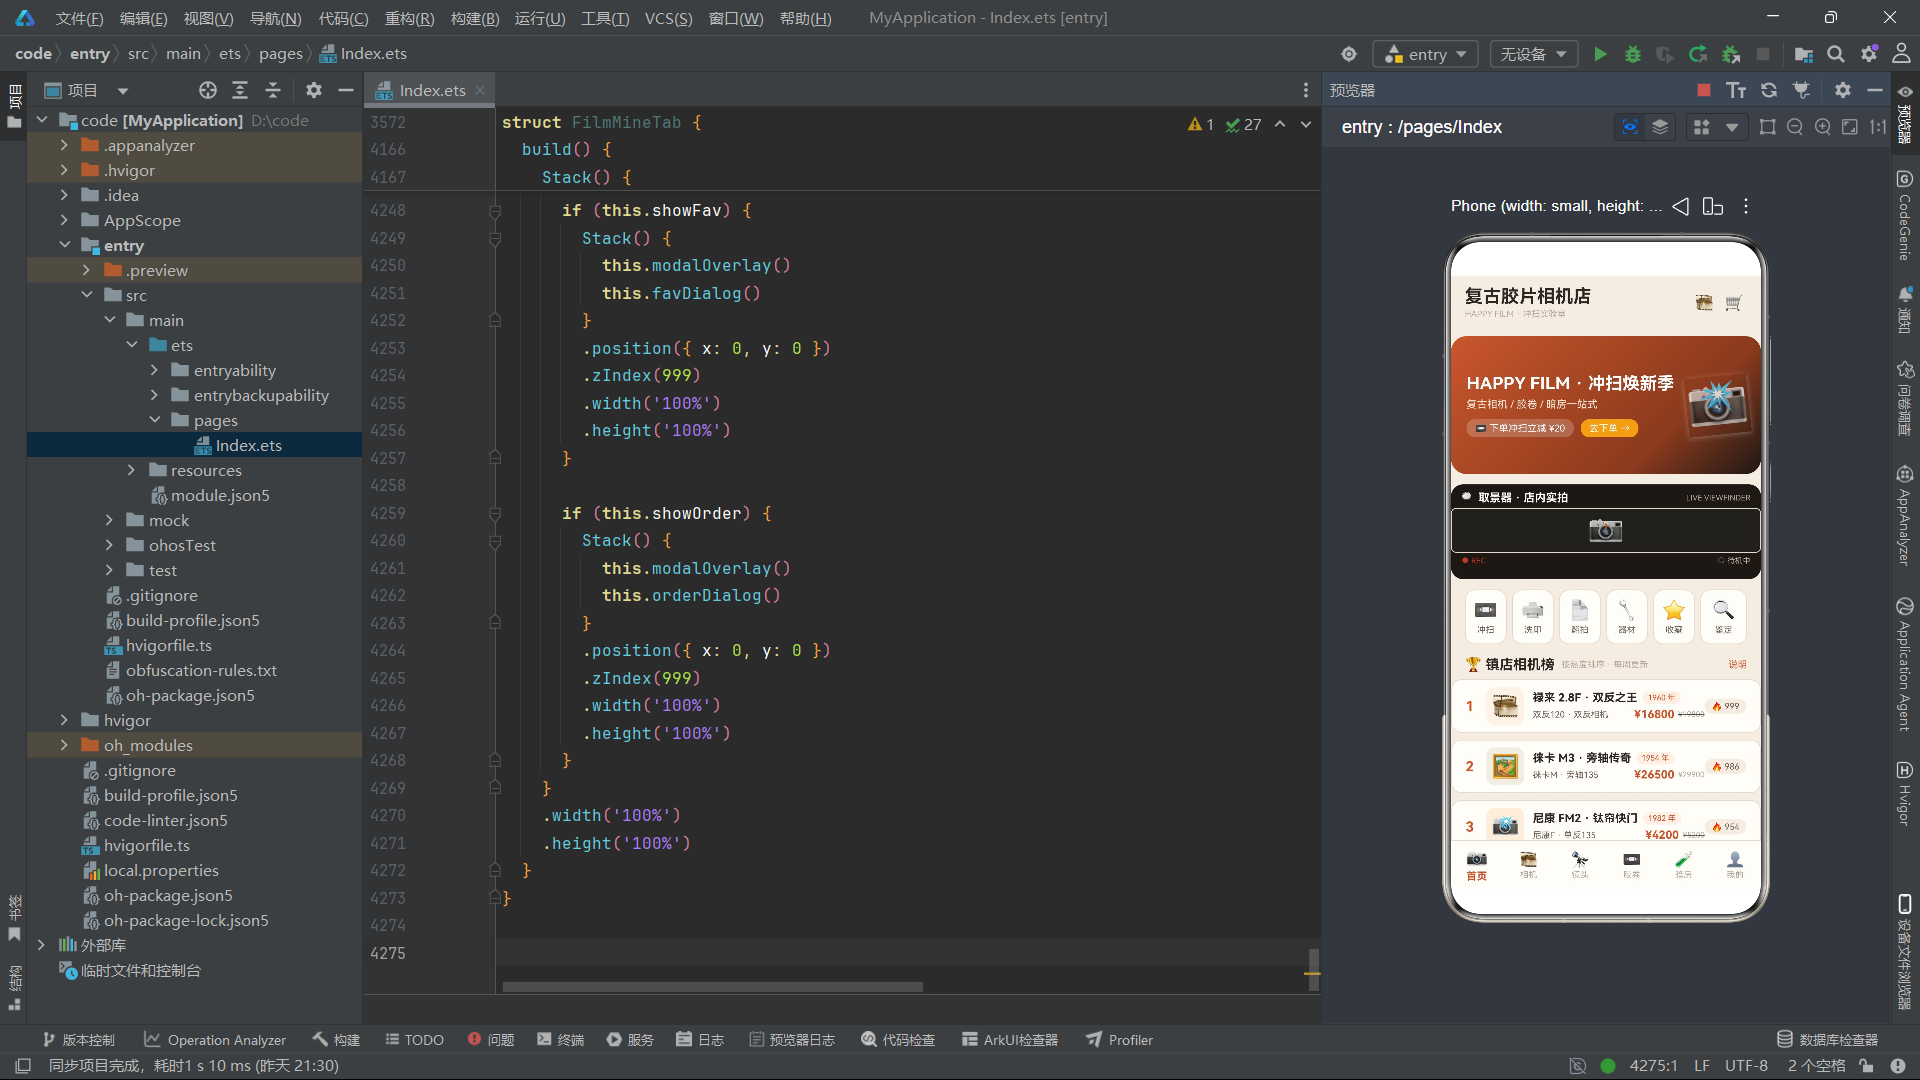
Task: Open search everywhere magnifier icon
Action: click(1836, 54)
